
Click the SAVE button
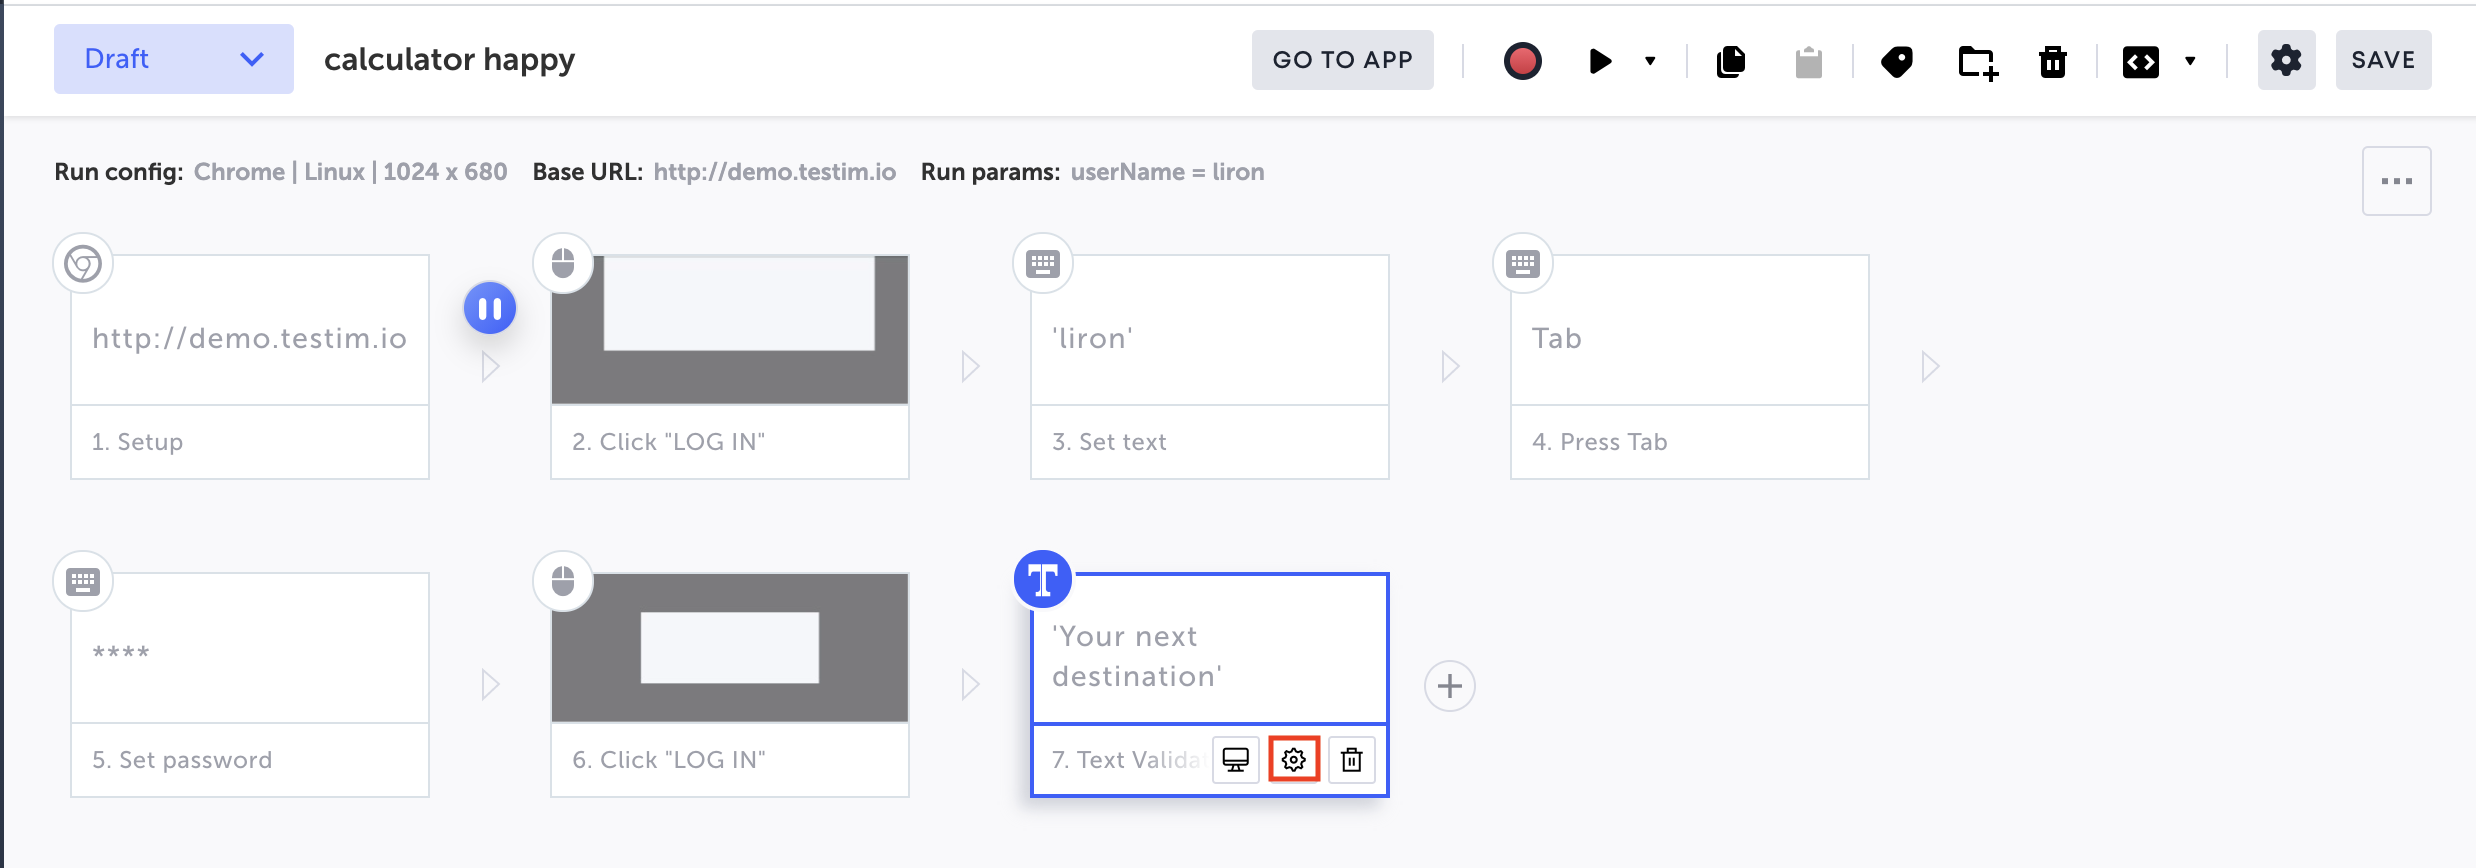(2383, 60)
